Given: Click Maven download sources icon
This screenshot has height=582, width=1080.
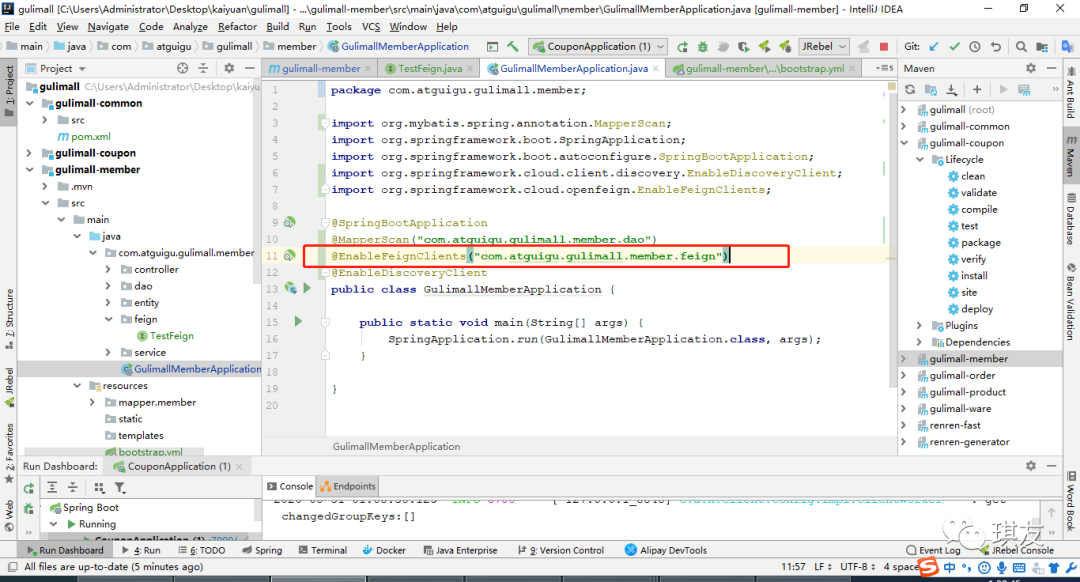Looking at the screenshot, I should pyautogui.click(x=951, y=90).
